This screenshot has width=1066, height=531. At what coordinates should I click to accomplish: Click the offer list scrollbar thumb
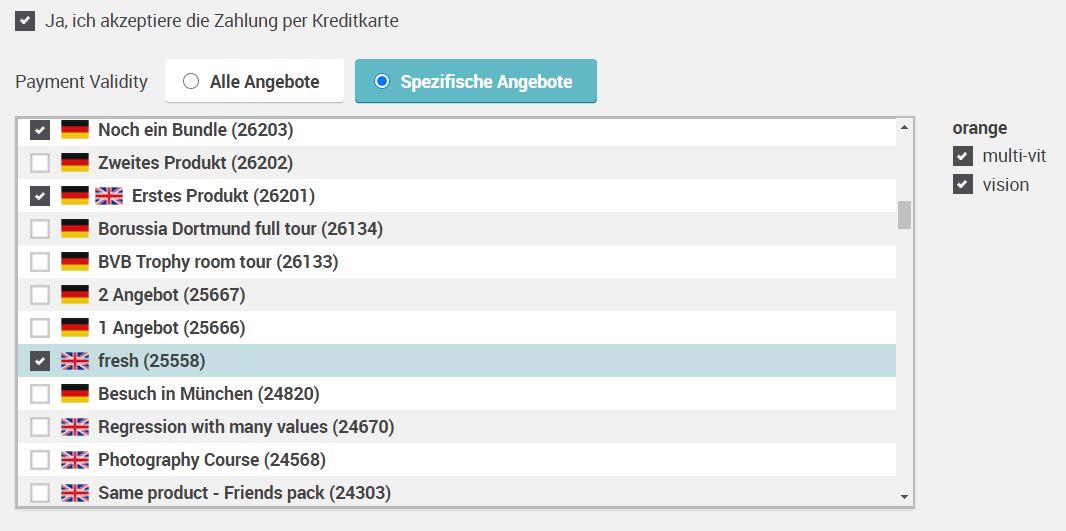[x=904, y=215]
